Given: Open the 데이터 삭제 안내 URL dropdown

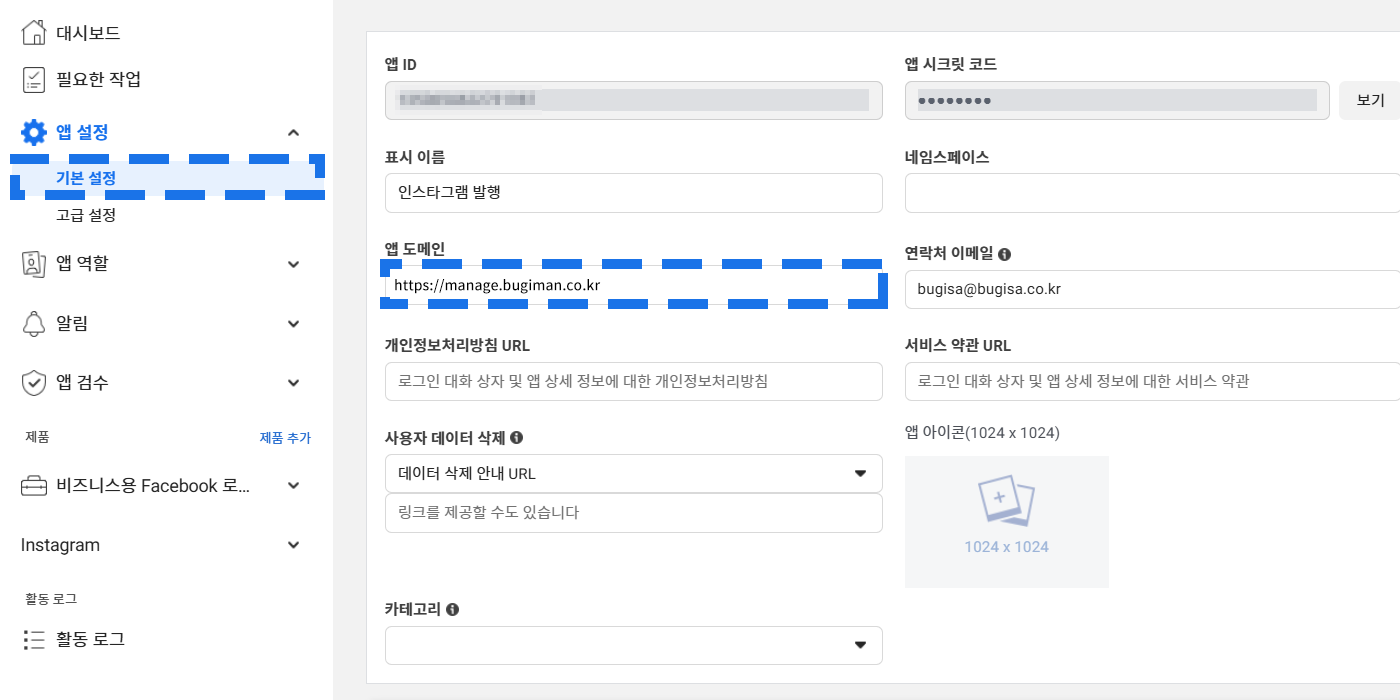Looking at the screenshot, I should tap(634, 473).
